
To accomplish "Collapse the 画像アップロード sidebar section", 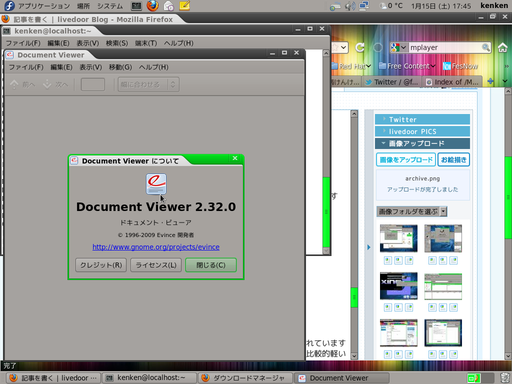I will click(x=422, y=144).
